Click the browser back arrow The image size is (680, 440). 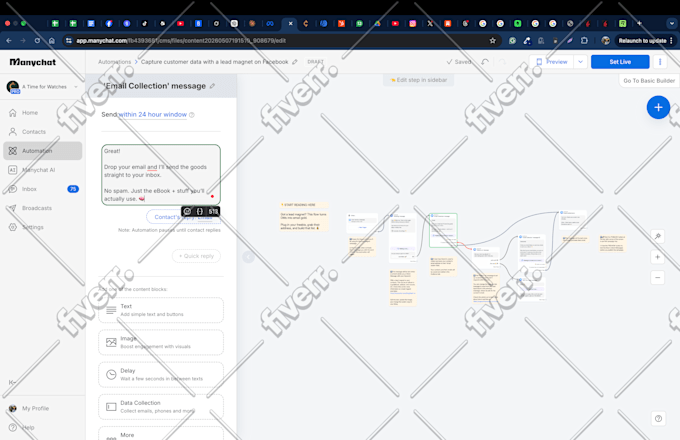[9, 41]
